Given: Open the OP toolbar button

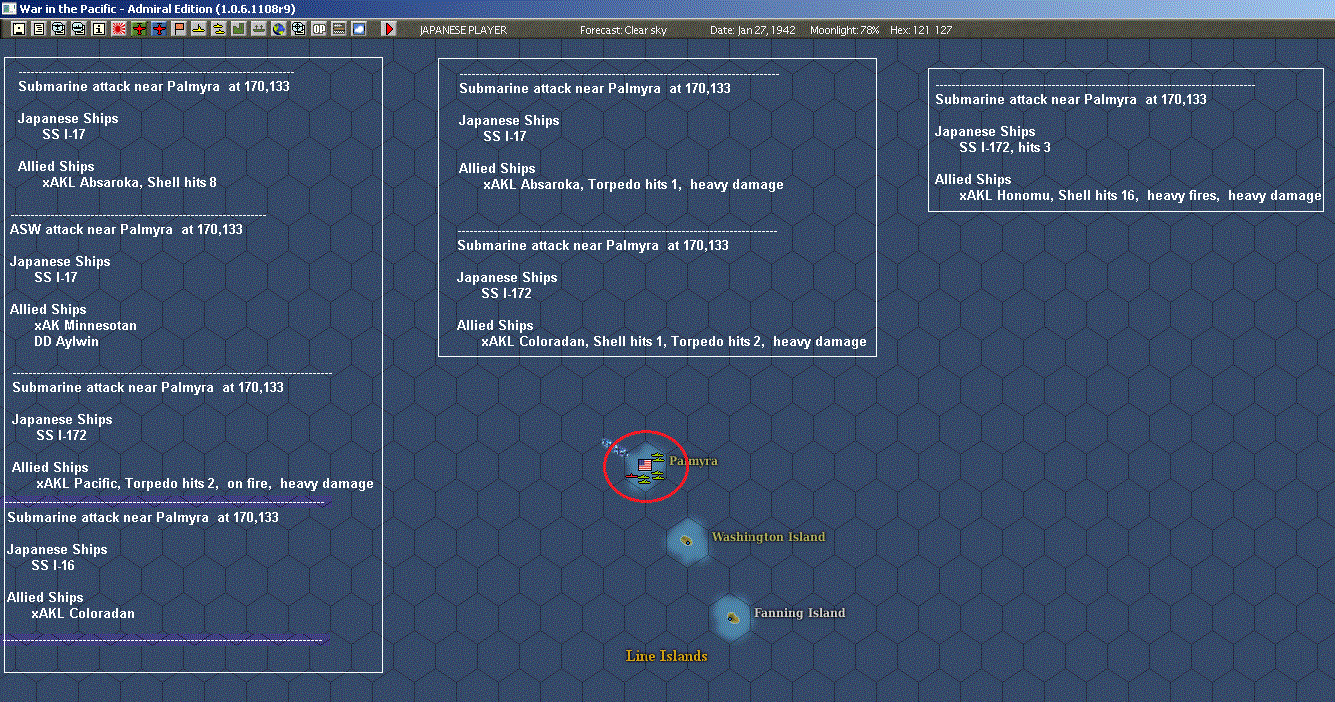Looking at the screenshot, I should coord(319,29).
